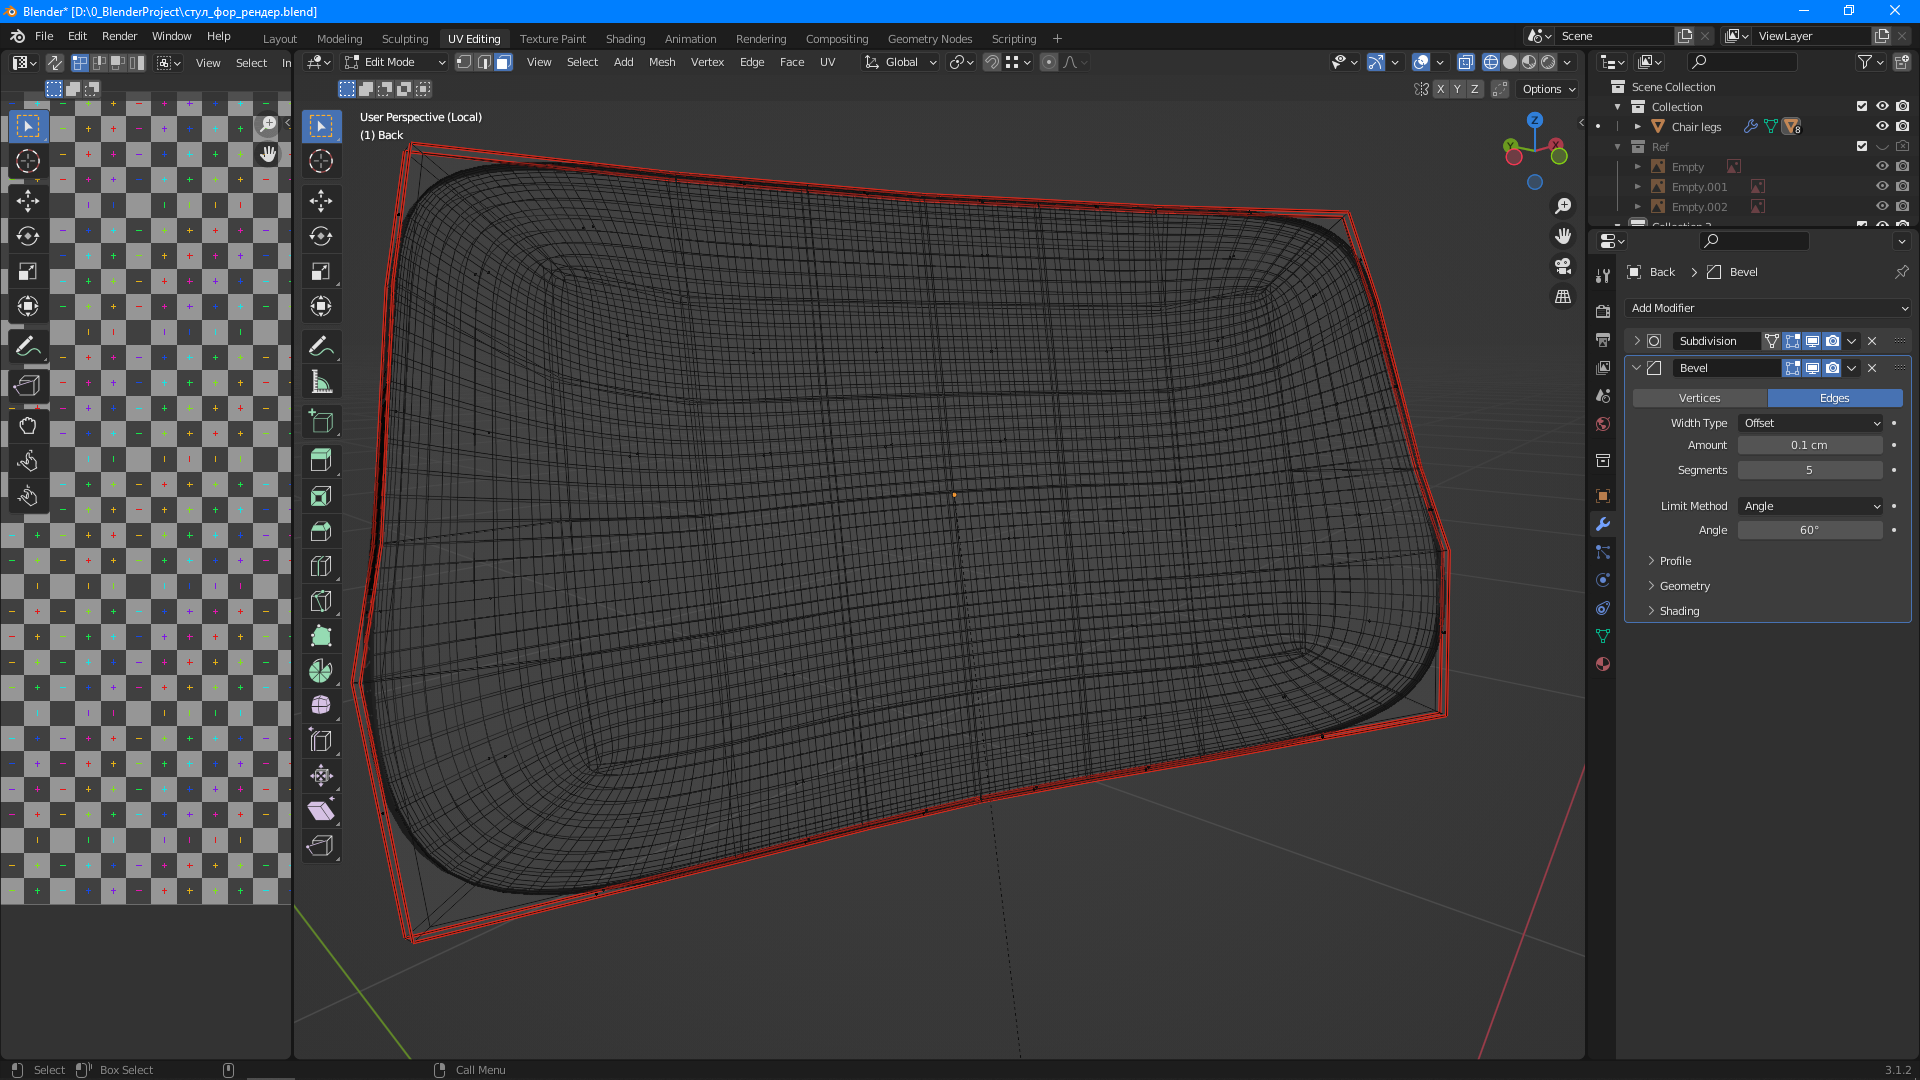Select the Knife tool in viewport toolbar
The width and height of the screenshot is (1920, 1080).
click(x=321, y=601)
